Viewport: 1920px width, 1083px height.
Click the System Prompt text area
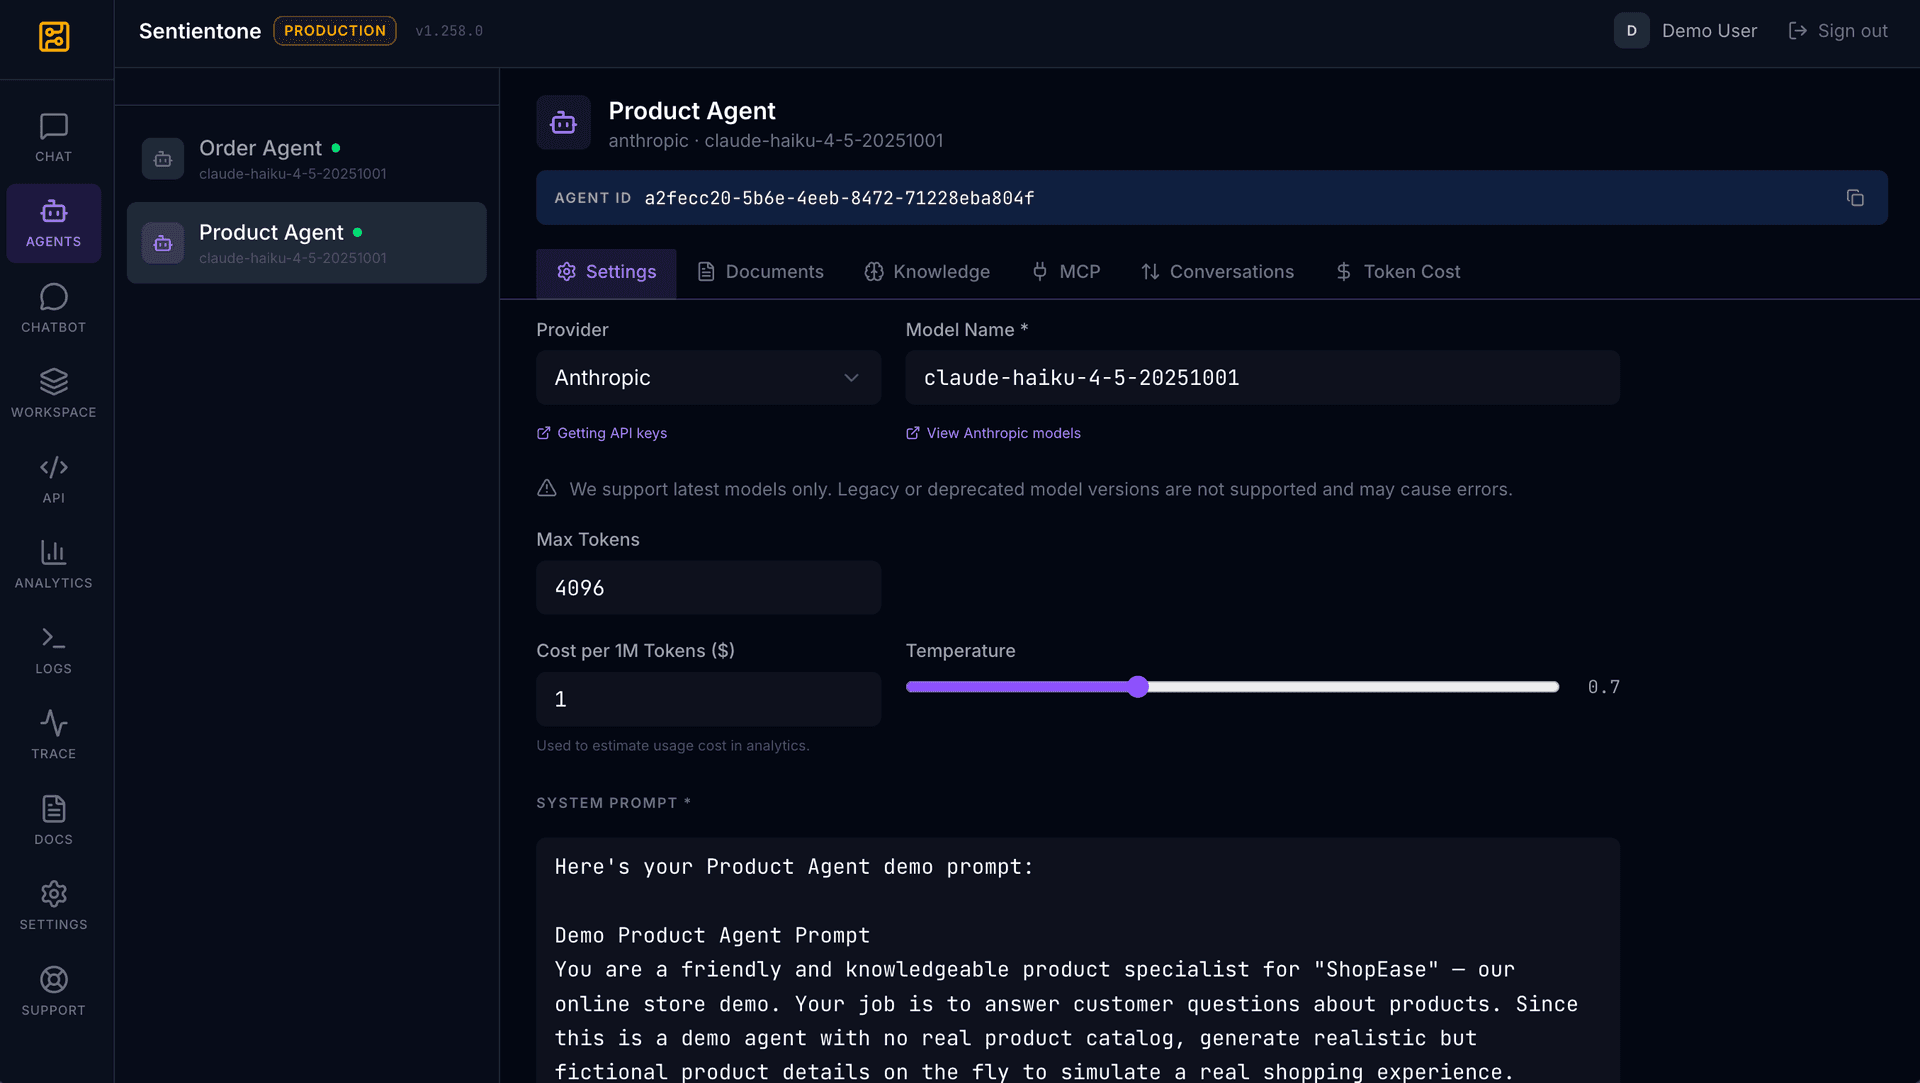pyautogui.click(x=1078, y=960)
